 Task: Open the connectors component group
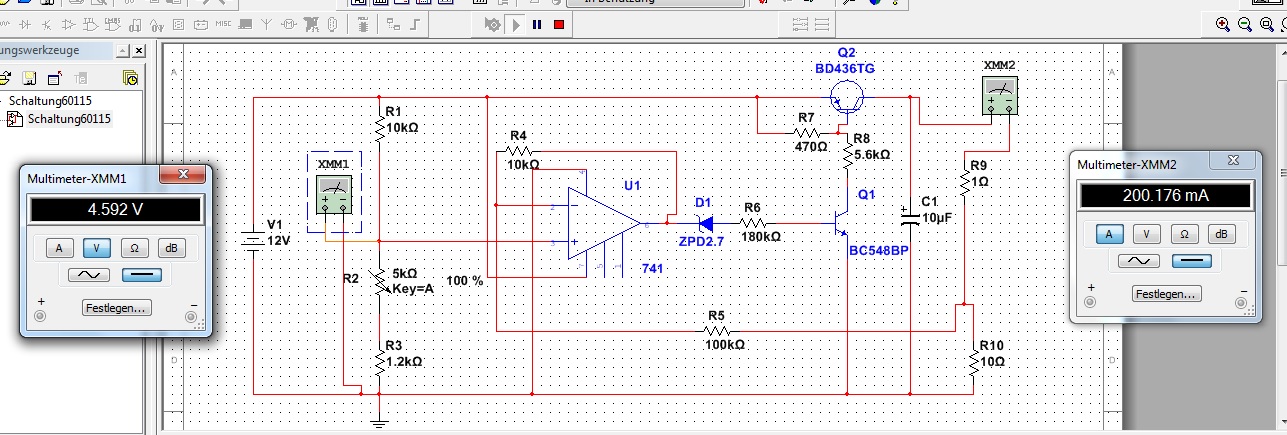tap(333, 25)
